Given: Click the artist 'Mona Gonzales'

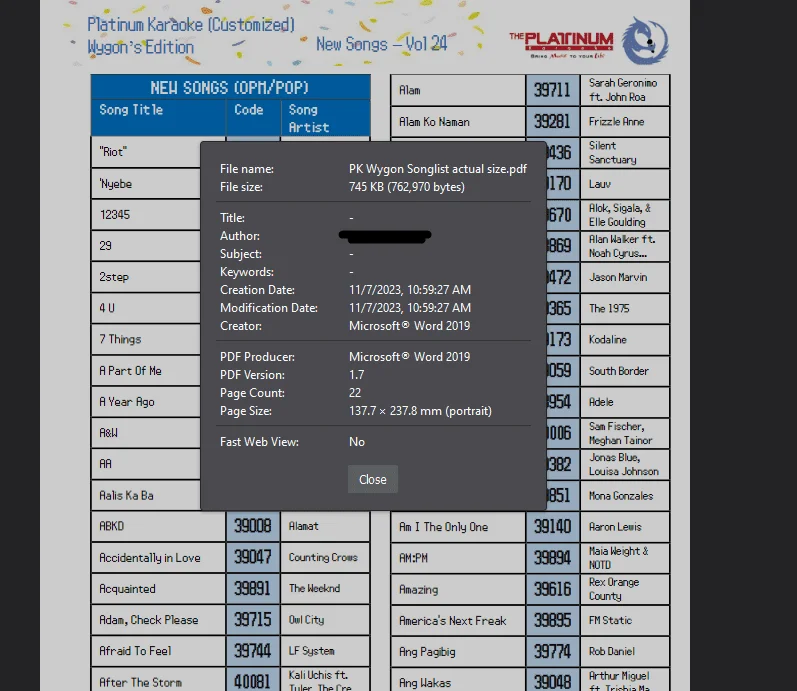Looking at the screenshot, I should point(621,496).
